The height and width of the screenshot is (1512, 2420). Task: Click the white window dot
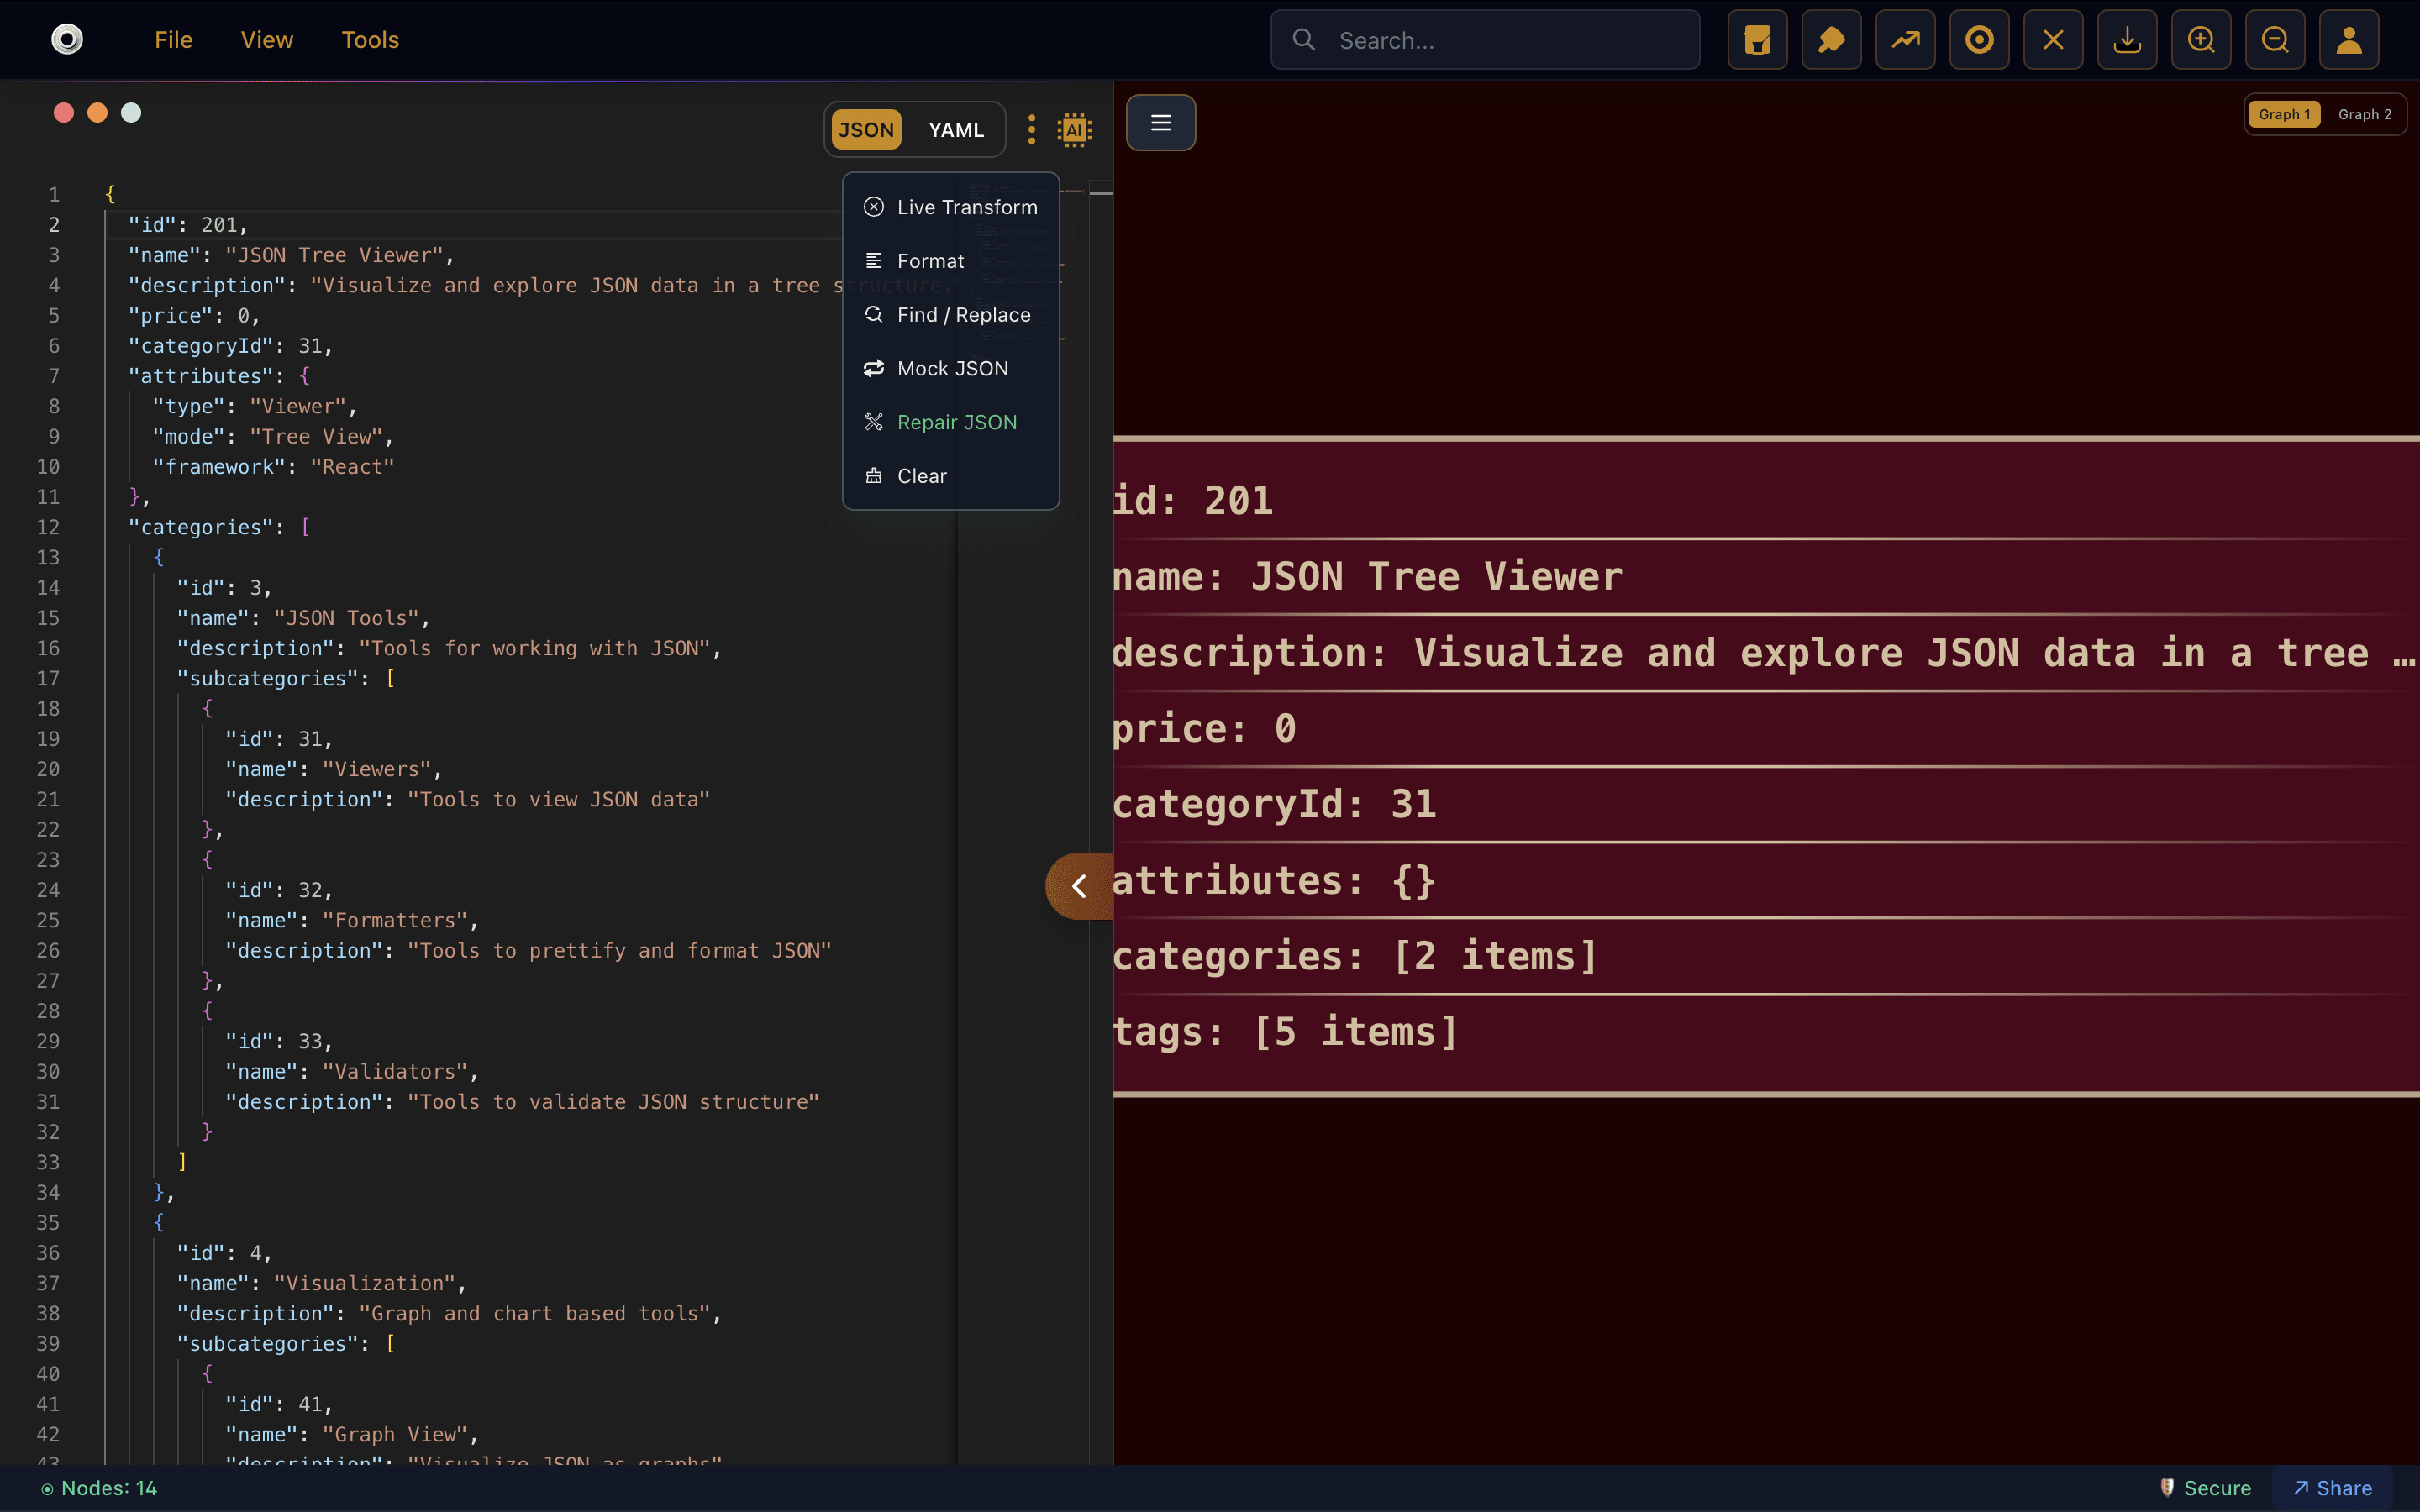[x=131, y=113]
